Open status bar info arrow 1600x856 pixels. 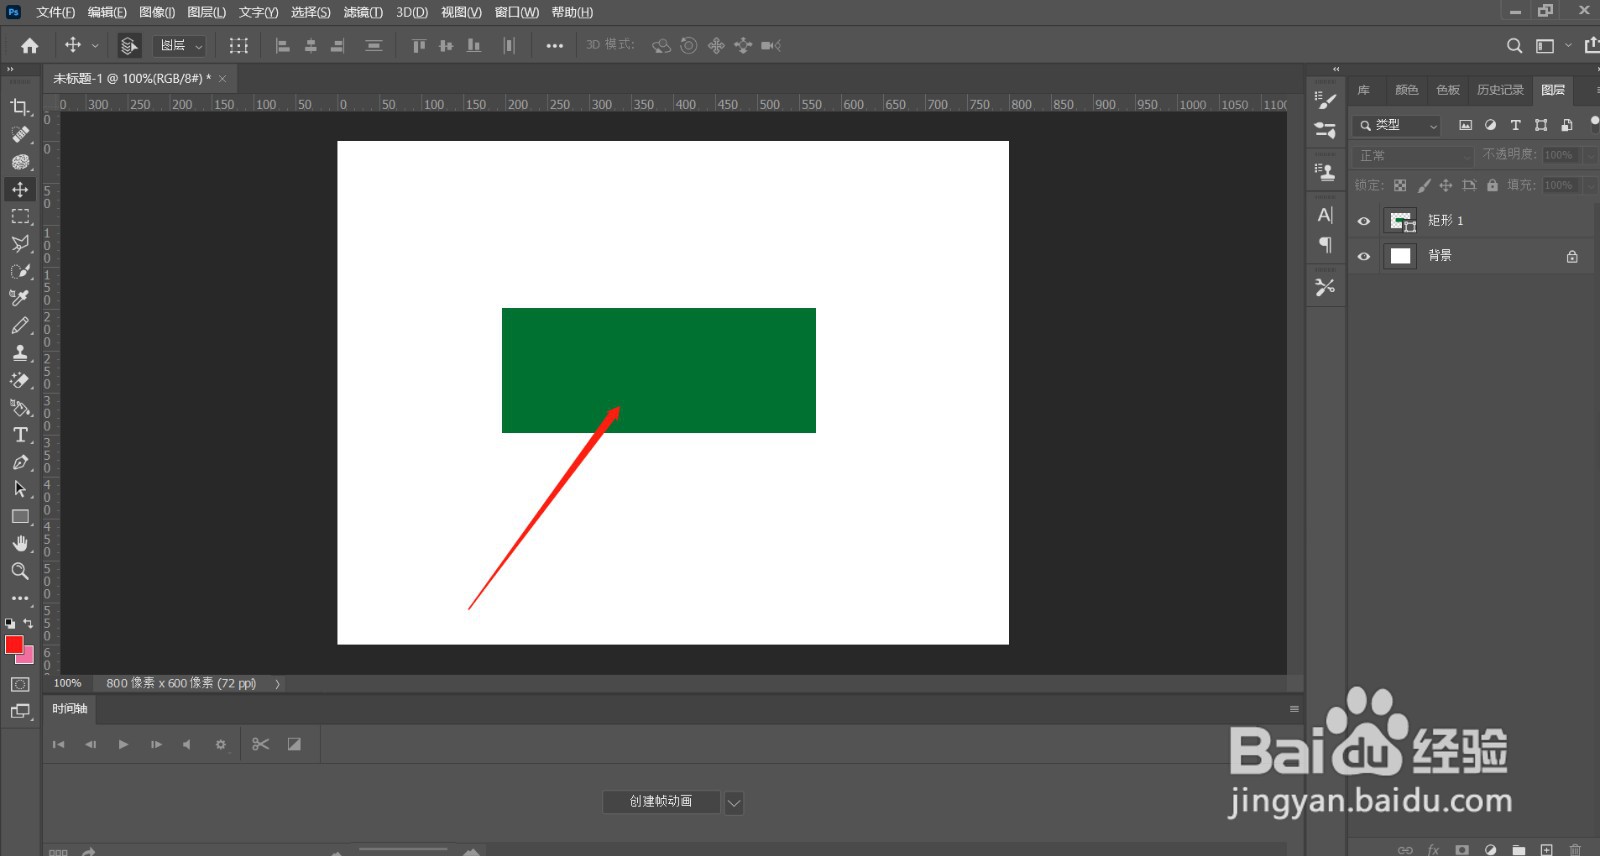coord(277,684)
